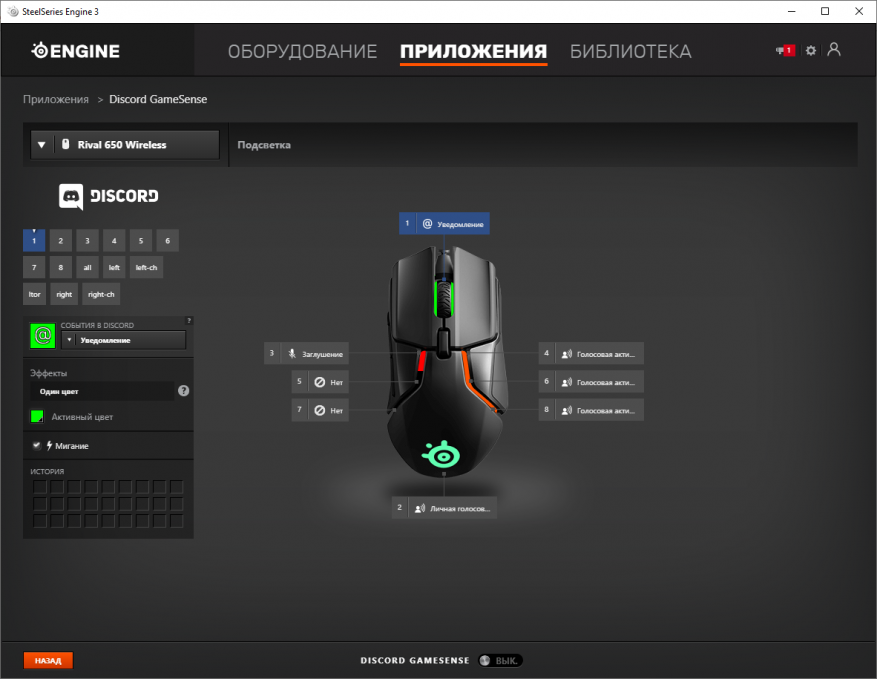This screenshot has width=877, height=679.
Task: Expand the Rival 650 Wireless device dropdown
Action: pyautogui.click(x=125, y=145)
